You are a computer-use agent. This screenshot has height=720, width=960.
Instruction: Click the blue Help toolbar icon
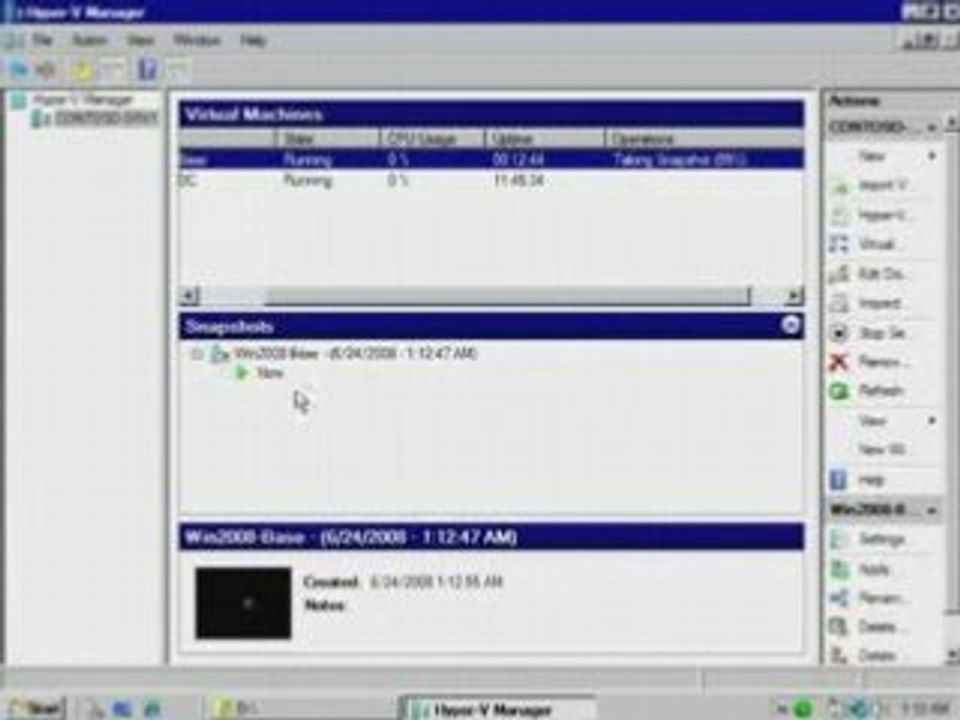(147, 70)
